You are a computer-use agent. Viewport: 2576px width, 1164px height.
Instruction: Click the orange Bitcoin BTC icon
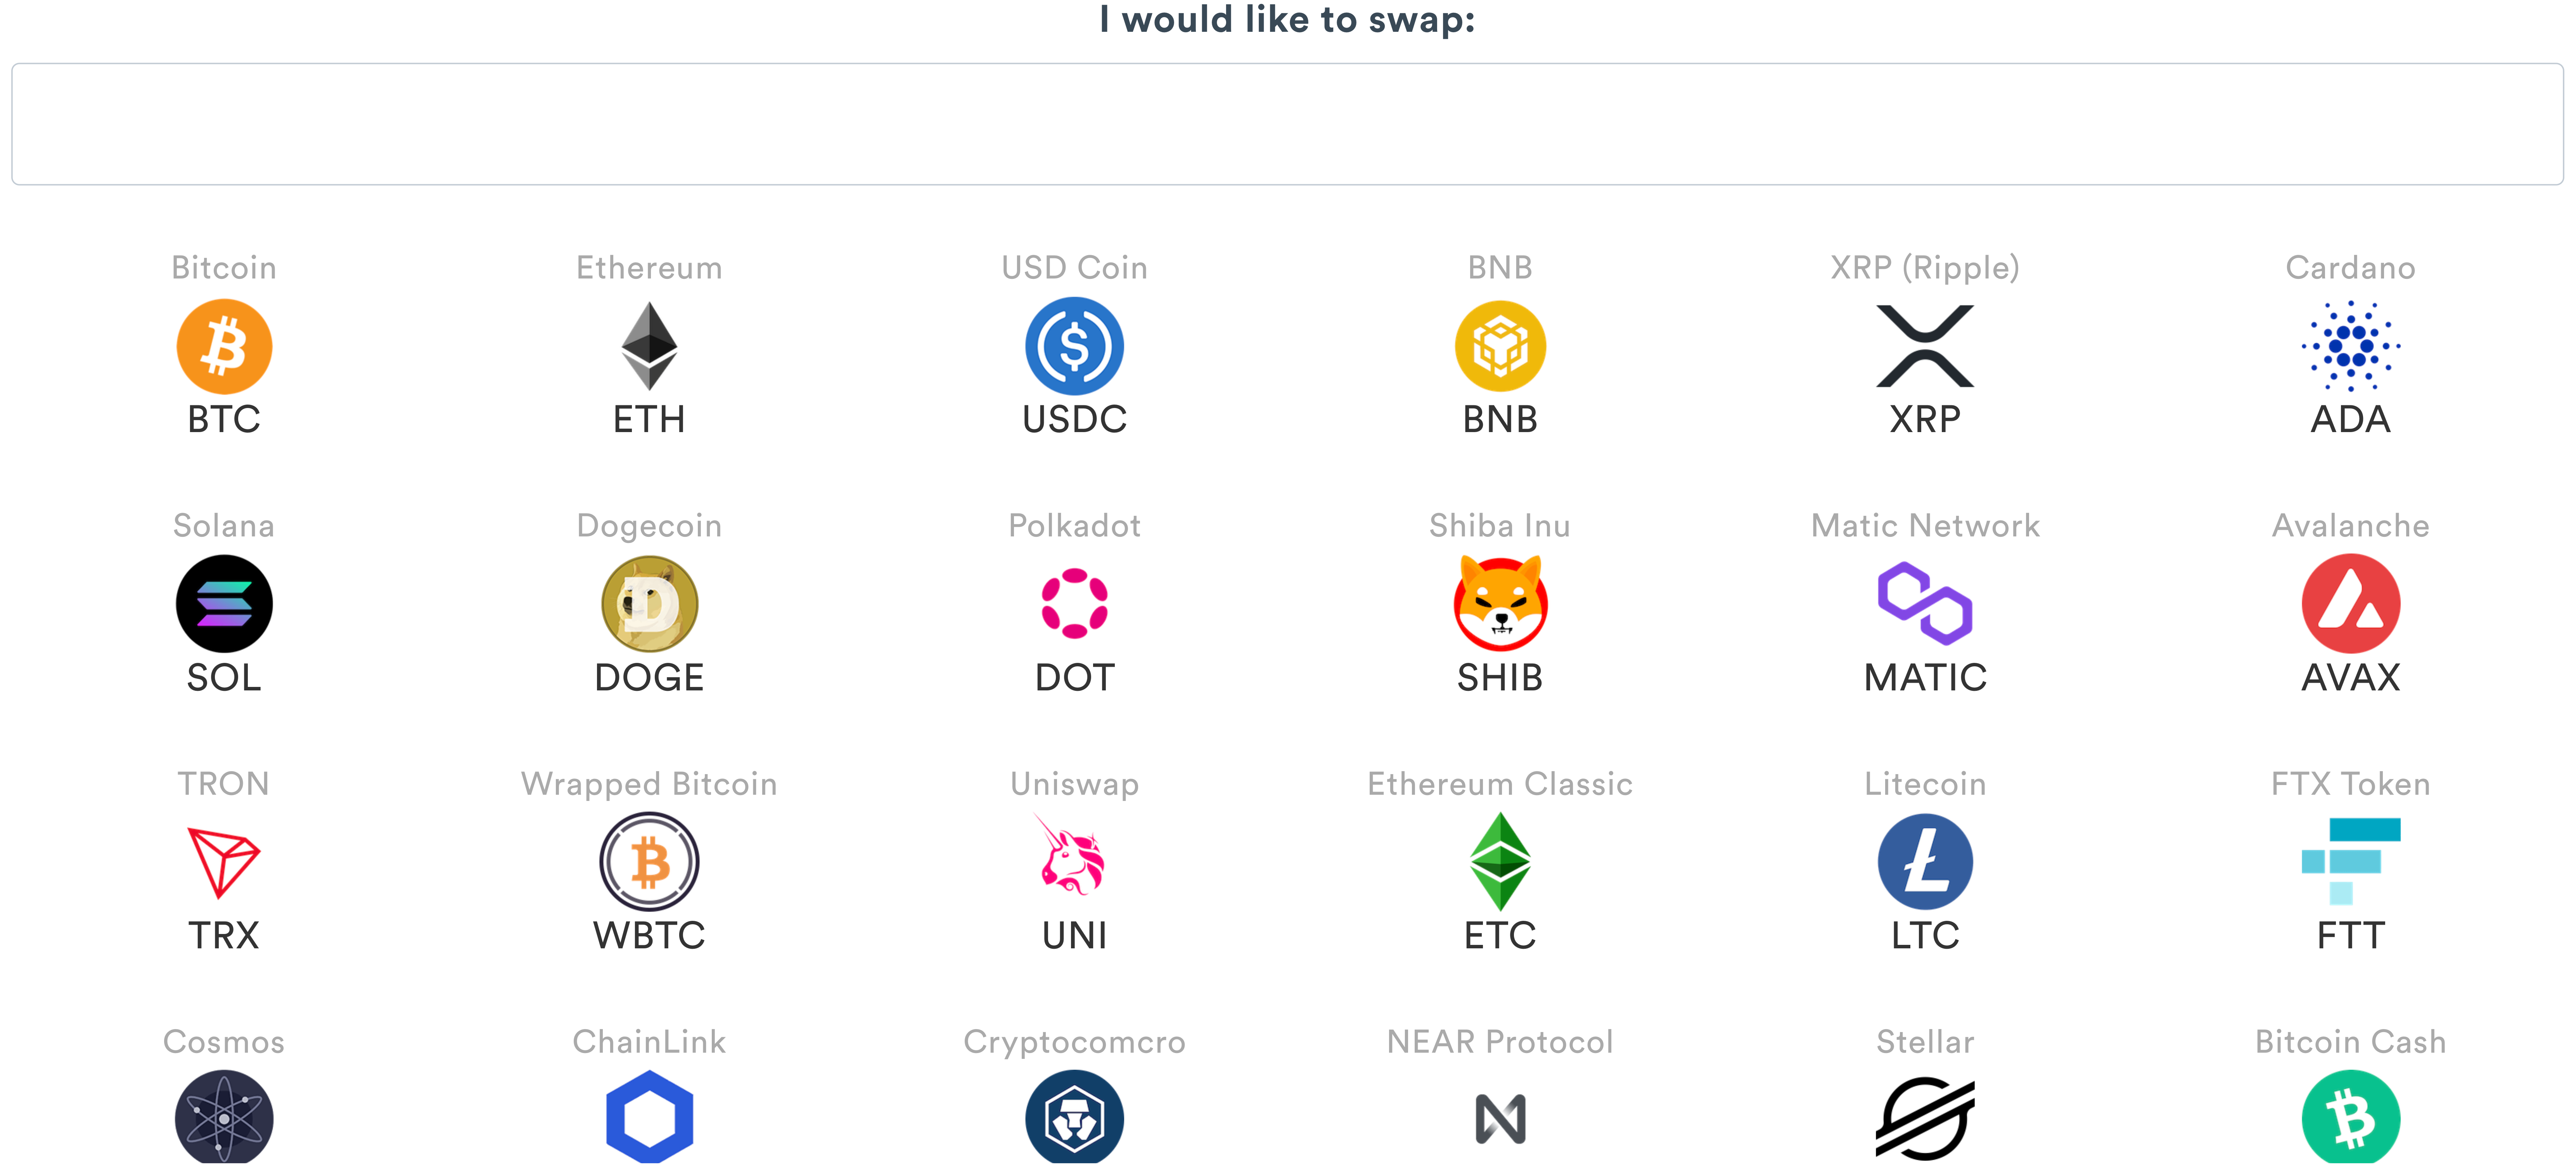224,346
